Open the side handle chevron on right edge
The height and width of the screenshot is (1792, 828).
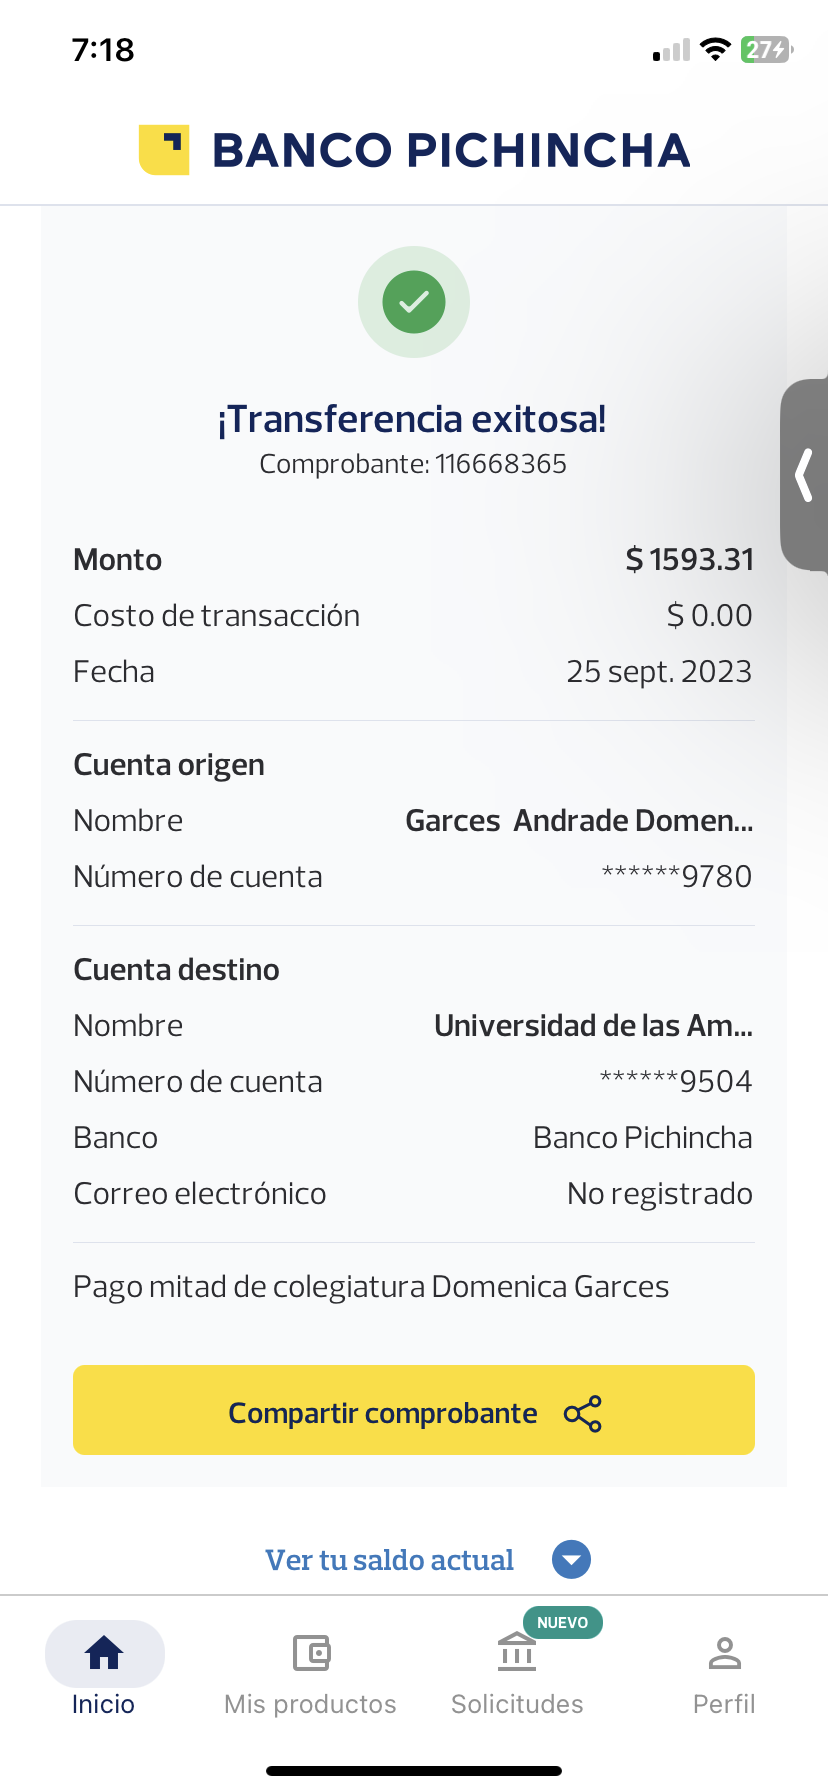[x=804, y=475]
